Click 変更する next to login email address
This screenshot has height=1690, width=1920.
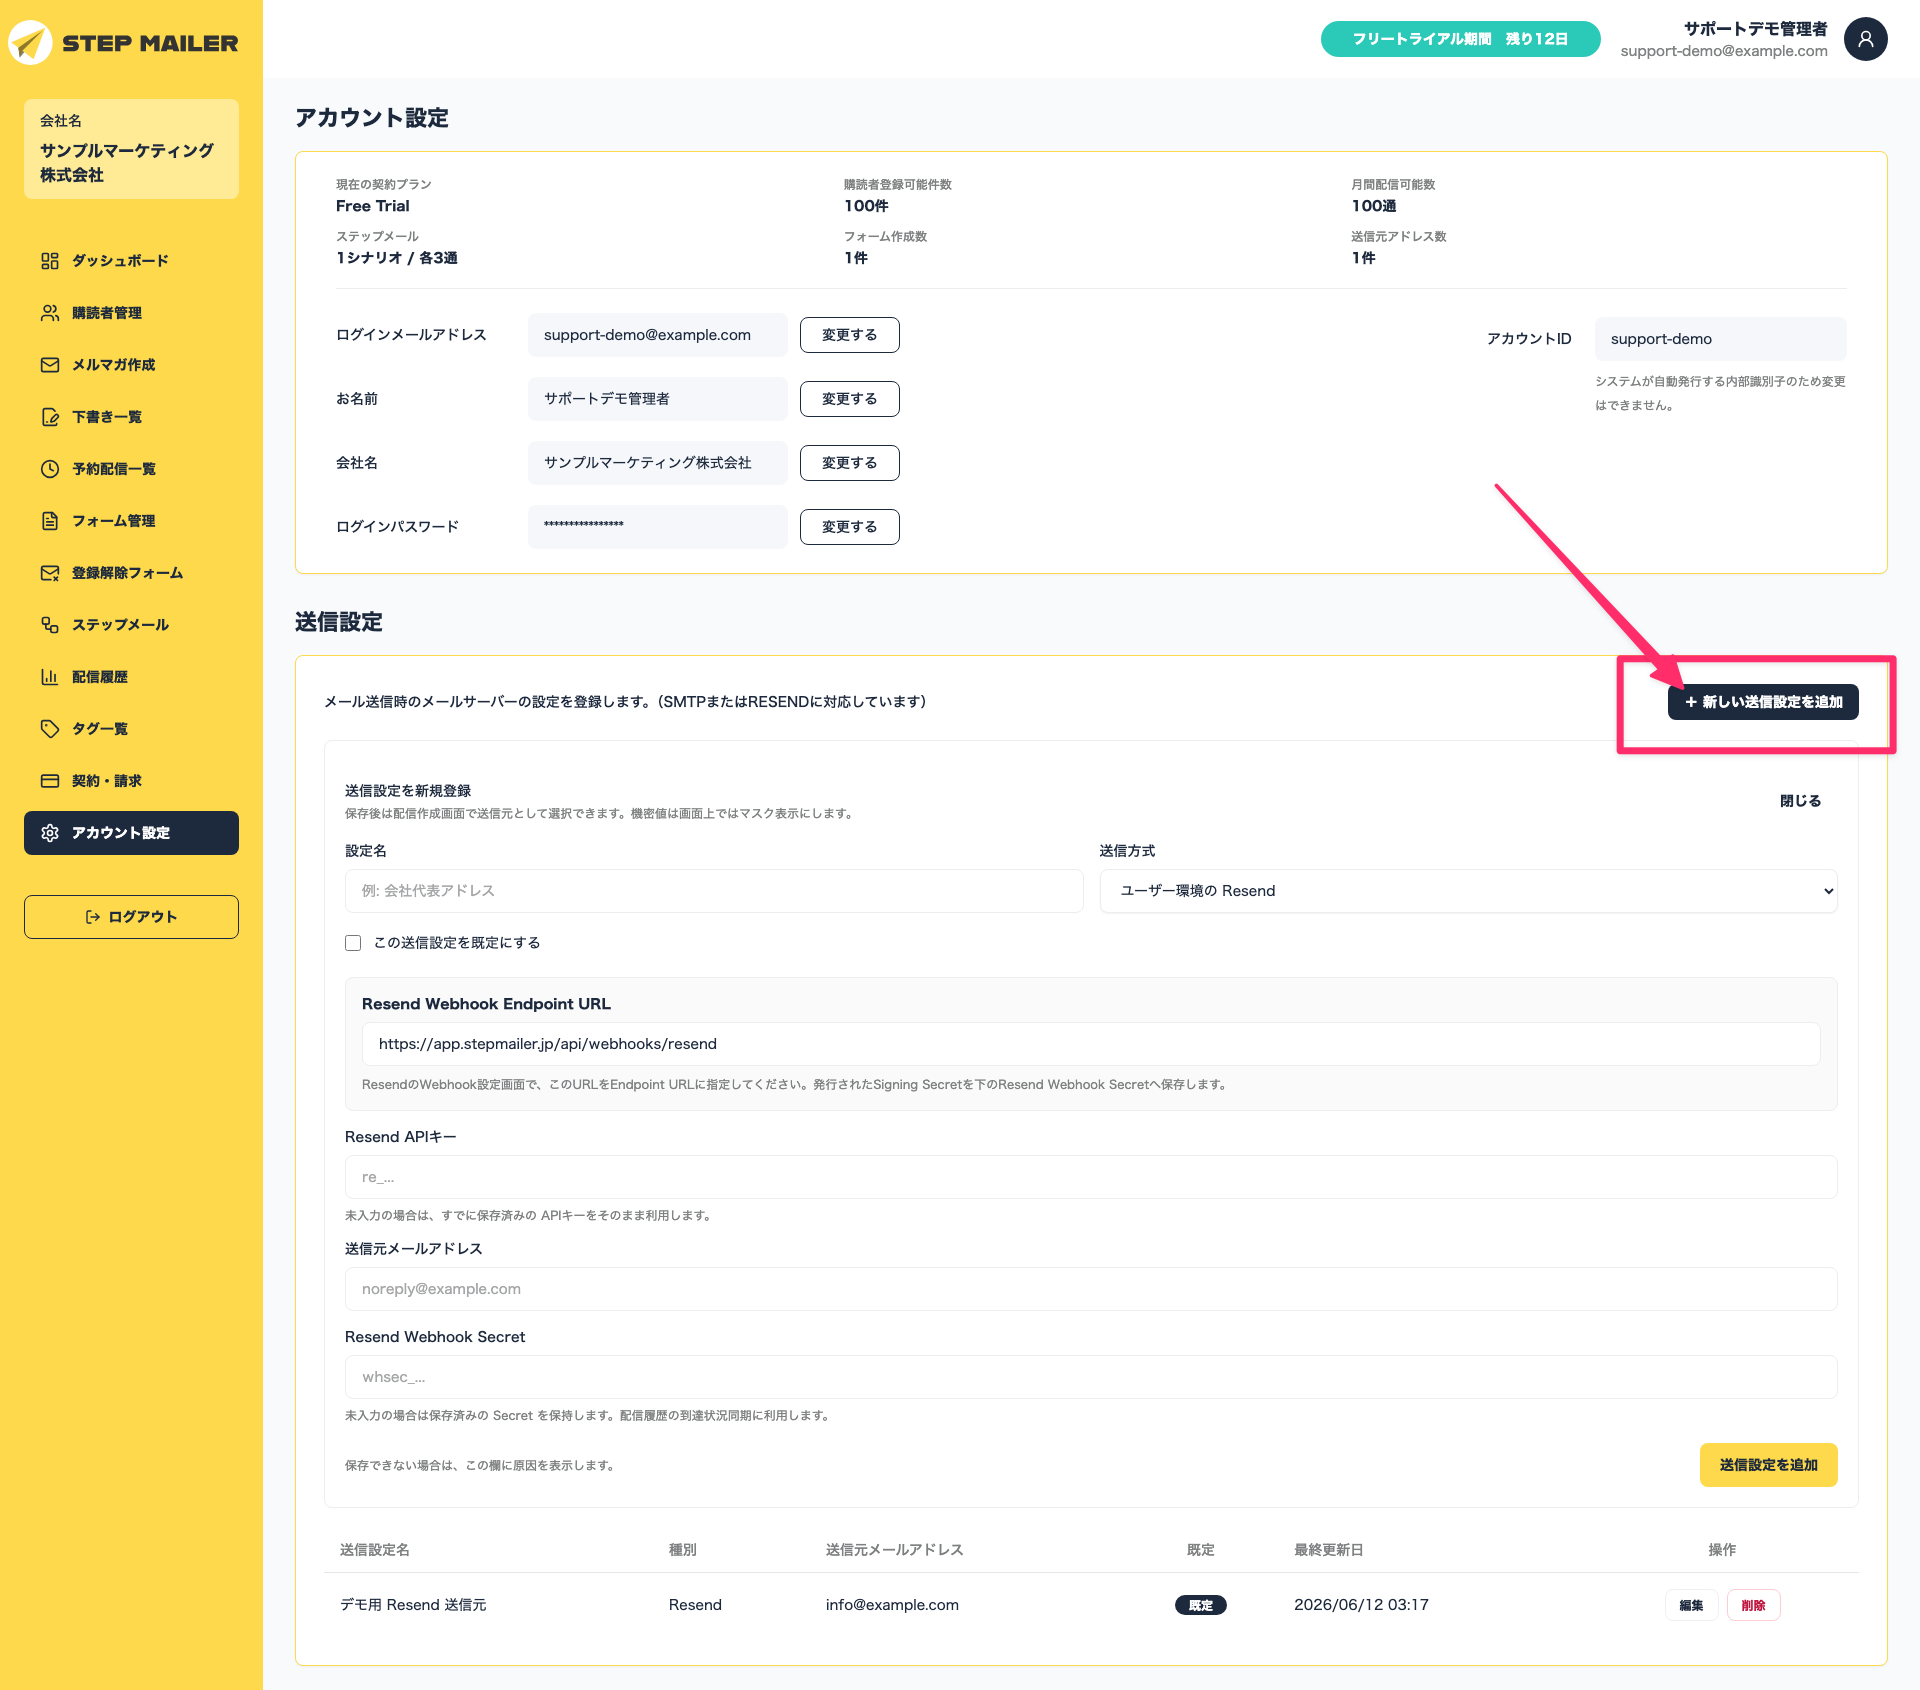pyautogui.click(x=850, y=335)
